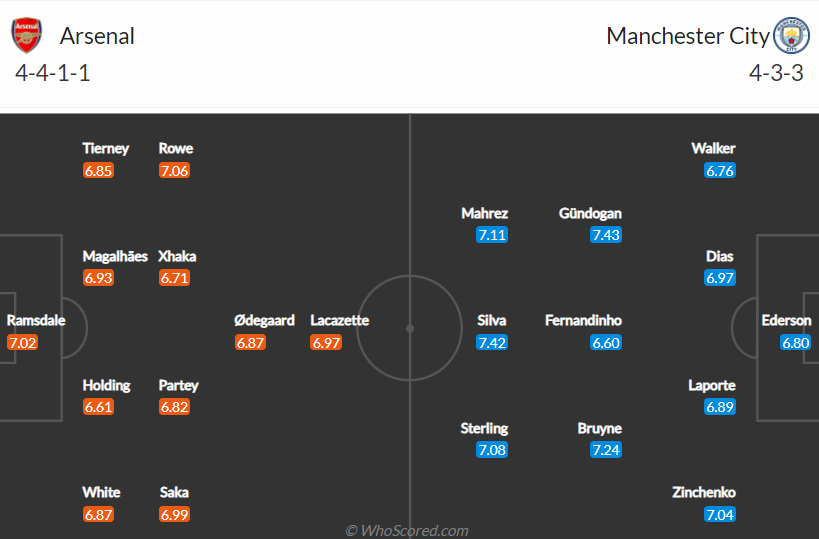Open the Manchester City team name link
819x539 pixels.
[x=688, y=36]
